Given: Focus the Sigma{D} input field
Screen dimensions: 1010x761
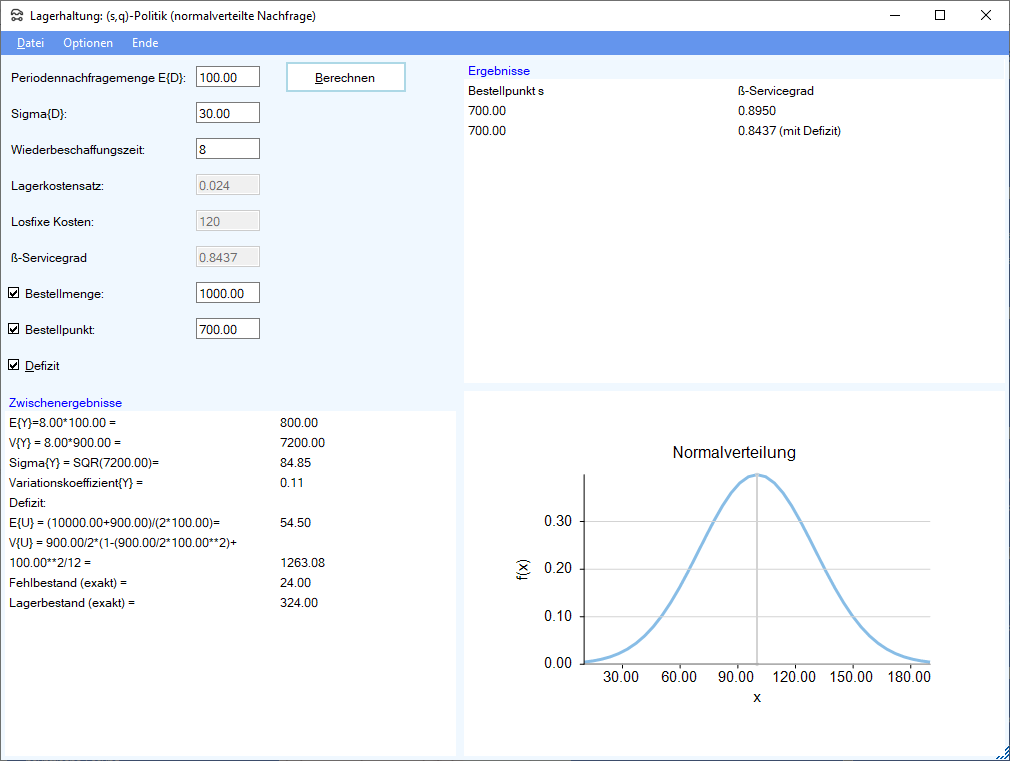Looking at the screenshot, I should 227,113.
